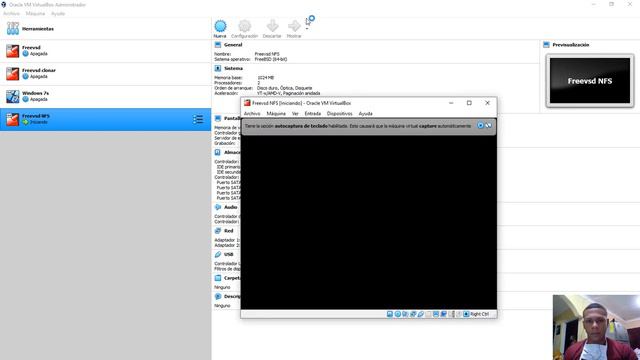This screenshot has height=360, width=640.
Task: Open the dropdown arrow beside Mostrar
Action: tap(307, 29)
